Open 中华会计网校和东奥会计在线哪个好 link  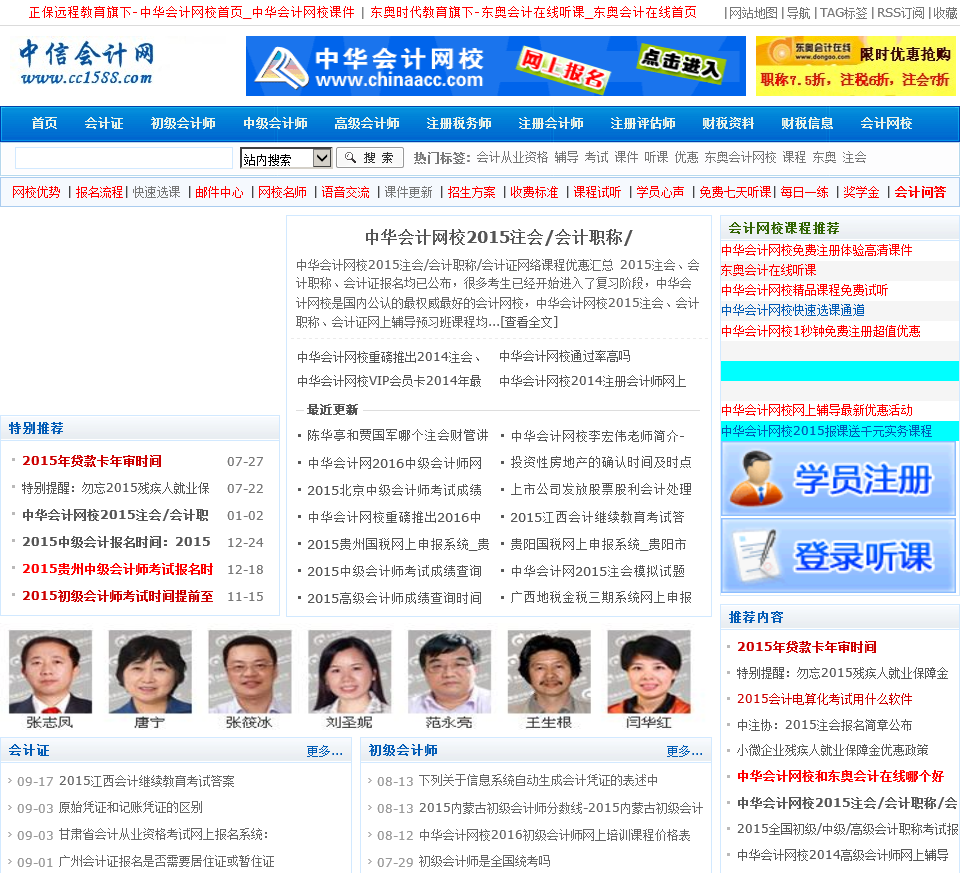(x=841, y=776)
